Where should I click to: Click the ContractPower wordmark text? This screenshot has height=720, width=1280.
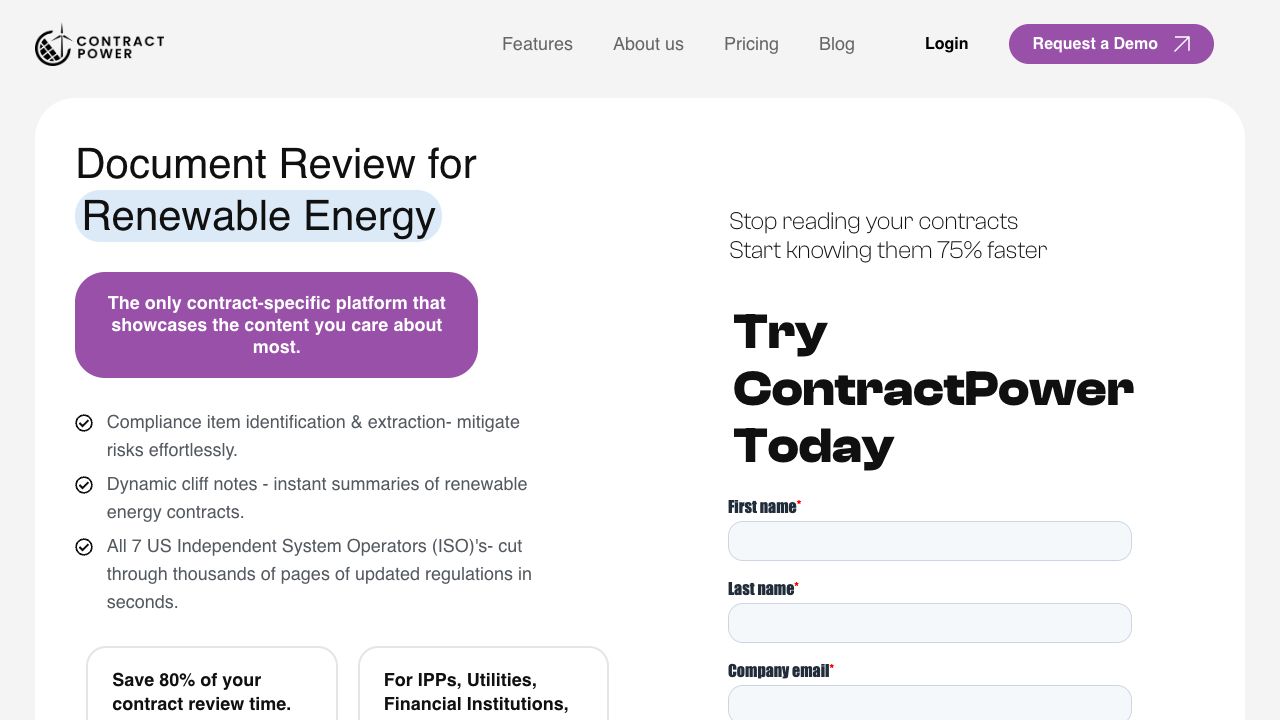(120, 46)
